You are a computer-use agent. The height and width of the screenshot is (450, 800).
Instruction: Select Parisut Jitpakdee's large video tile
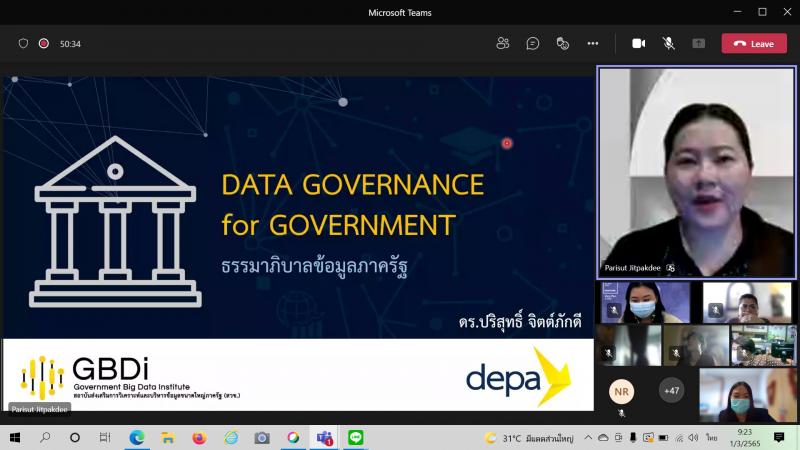coord(696,172)
